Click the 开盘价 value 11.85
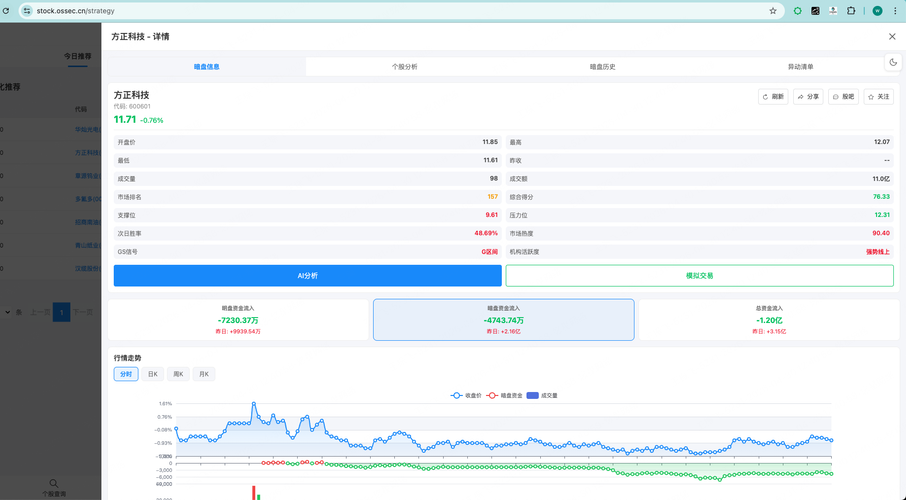Screen dimensions: 906x500 pos(490,142)
